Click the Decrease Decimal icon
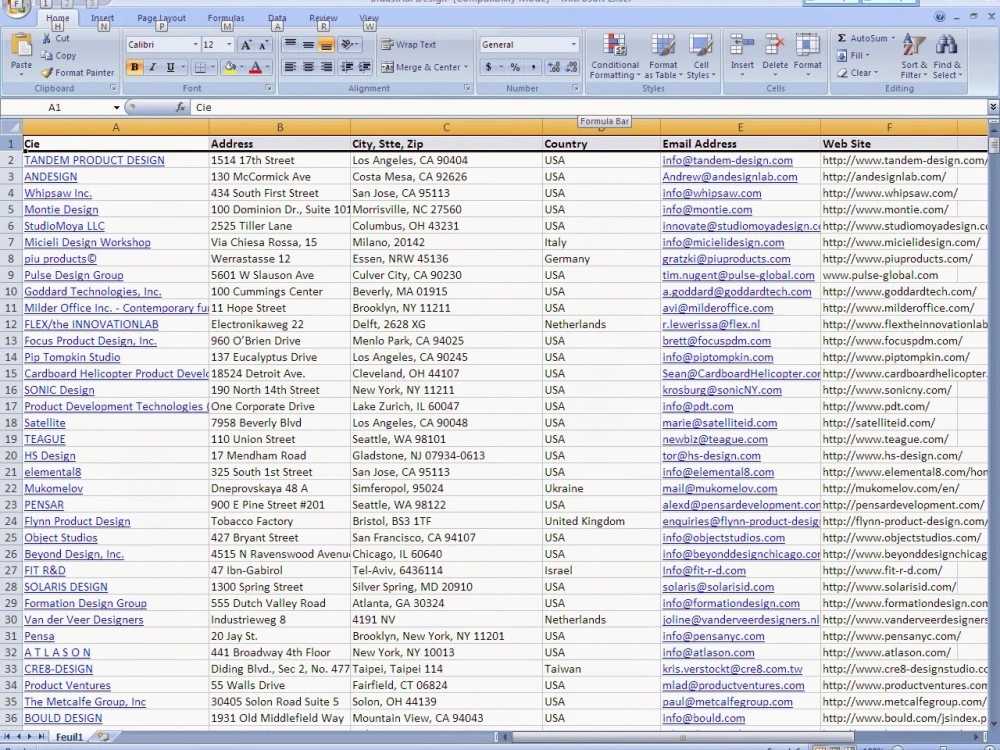The image size is (1000, 750). [571, 67]
